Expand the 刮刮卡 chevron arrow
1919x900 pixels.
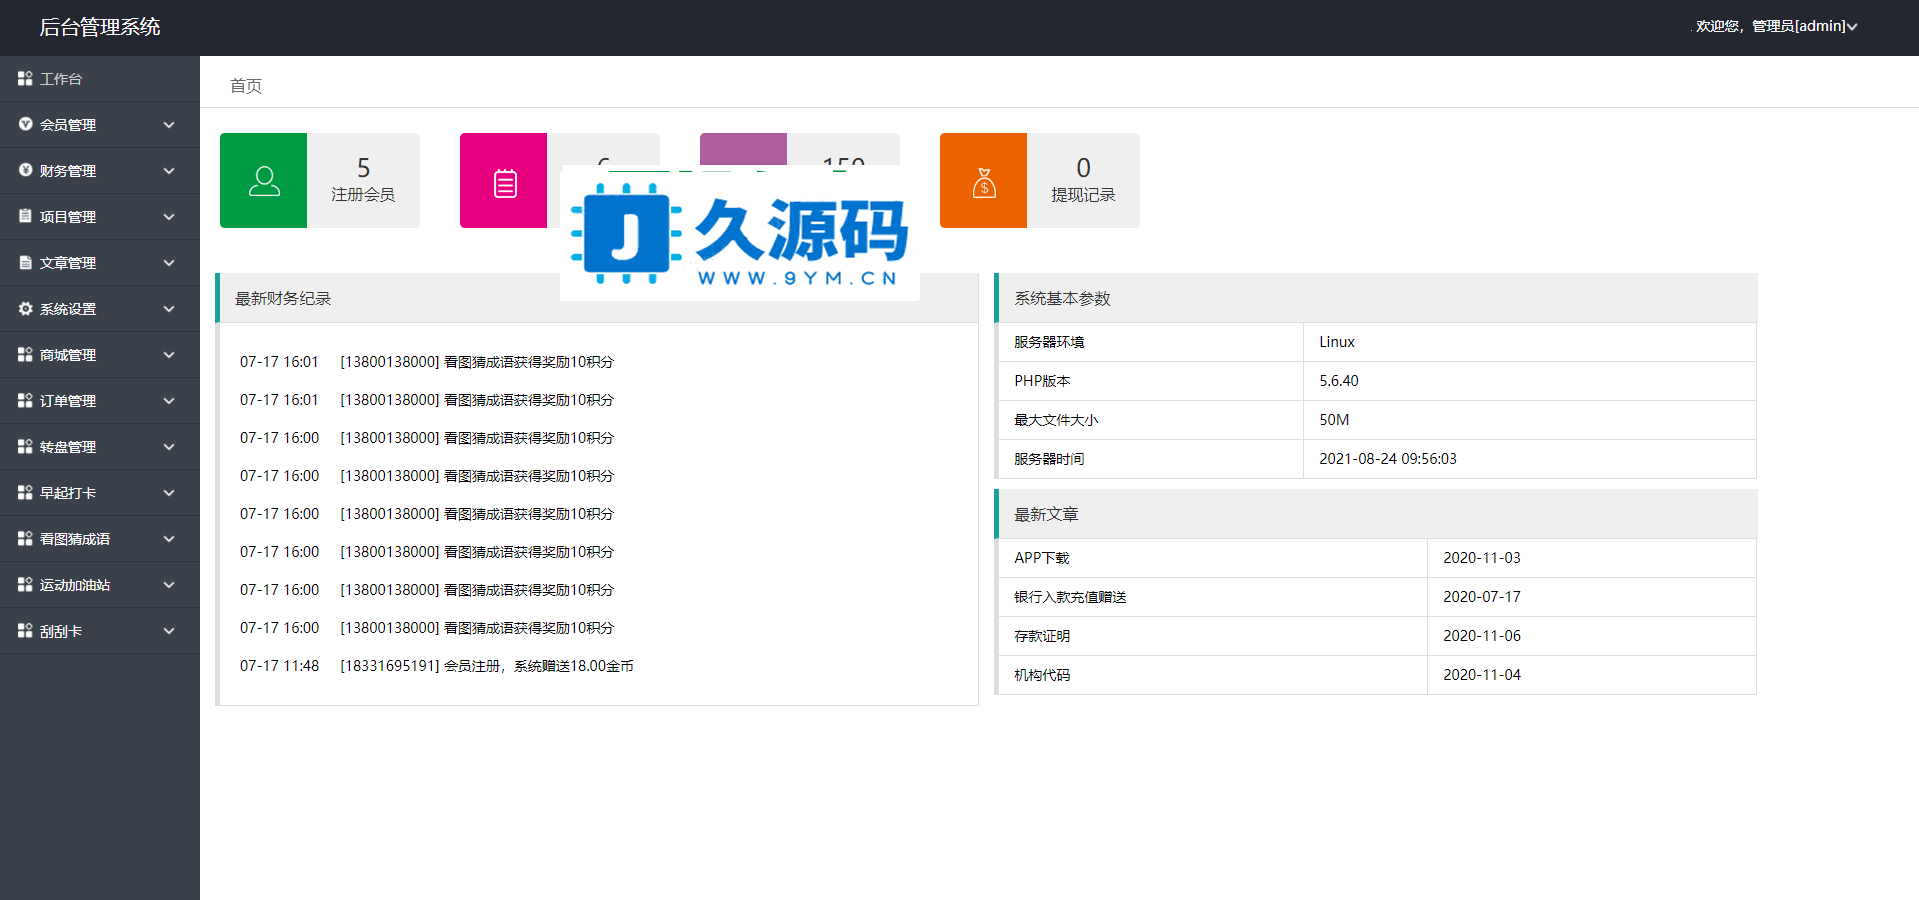(169, 631)
